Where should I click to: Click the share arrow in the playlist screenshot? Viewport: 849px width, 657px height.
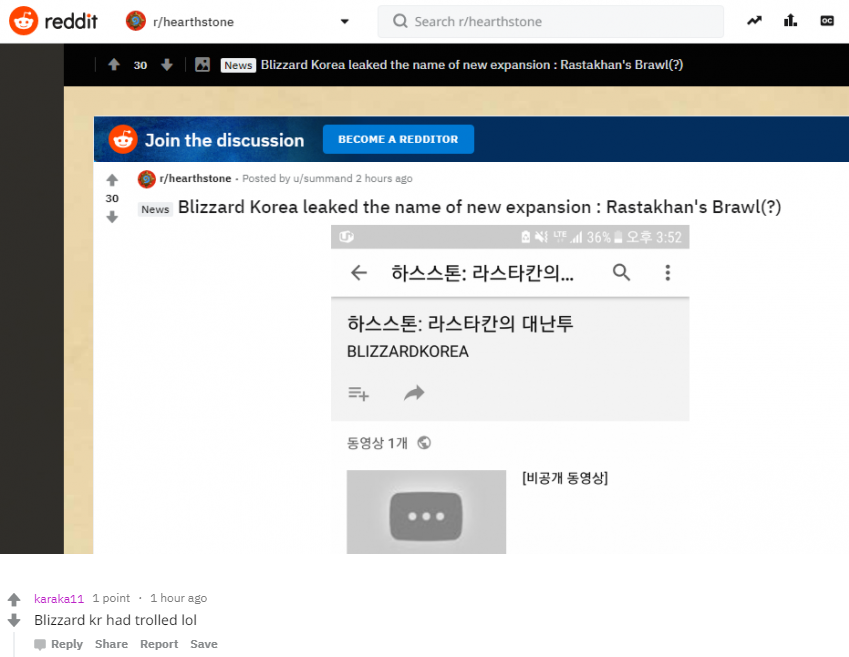point(414,394)
